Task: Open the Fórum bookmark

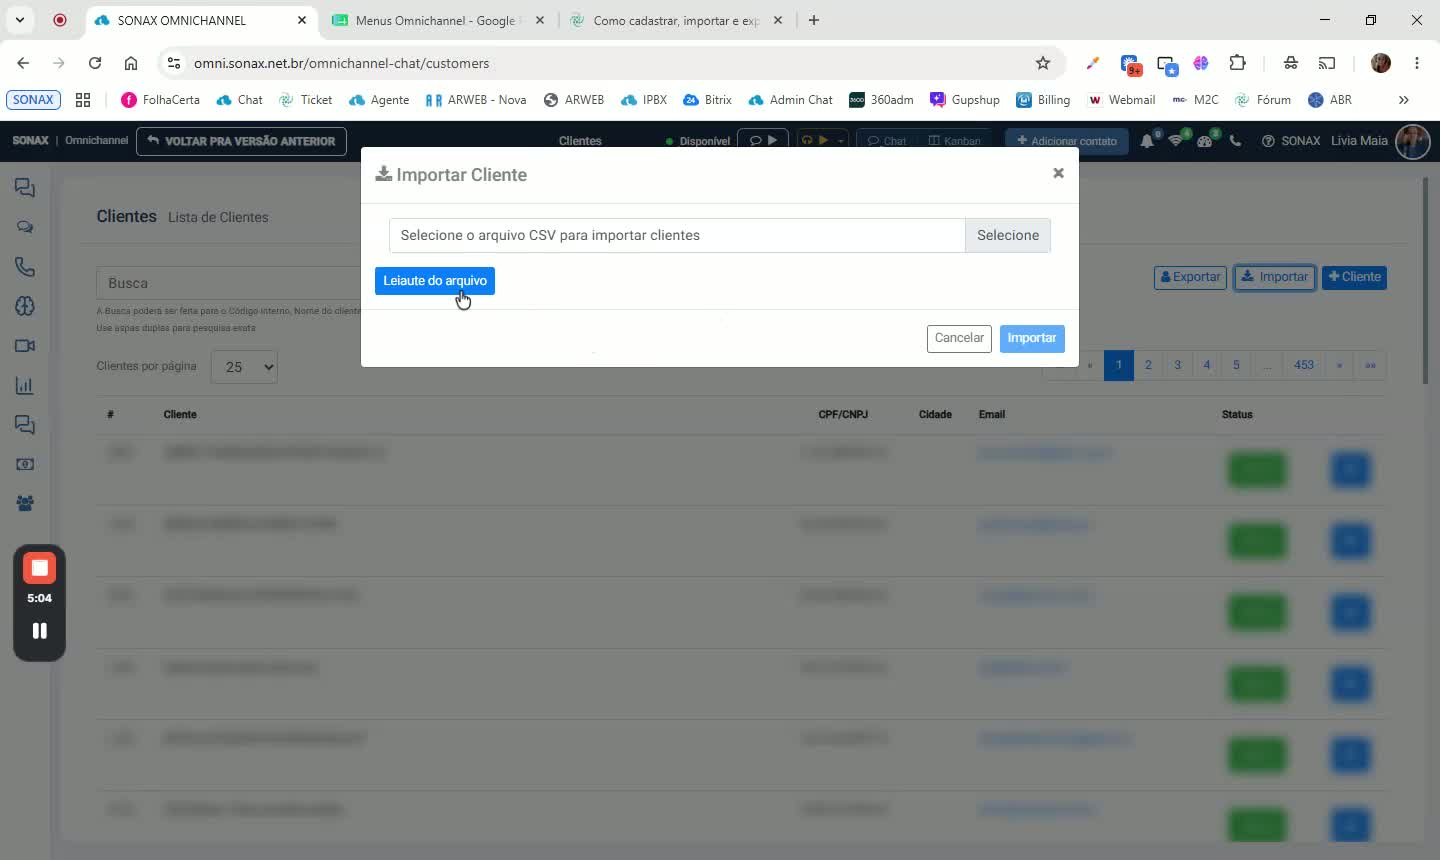Action: [x=1263, y=100]
